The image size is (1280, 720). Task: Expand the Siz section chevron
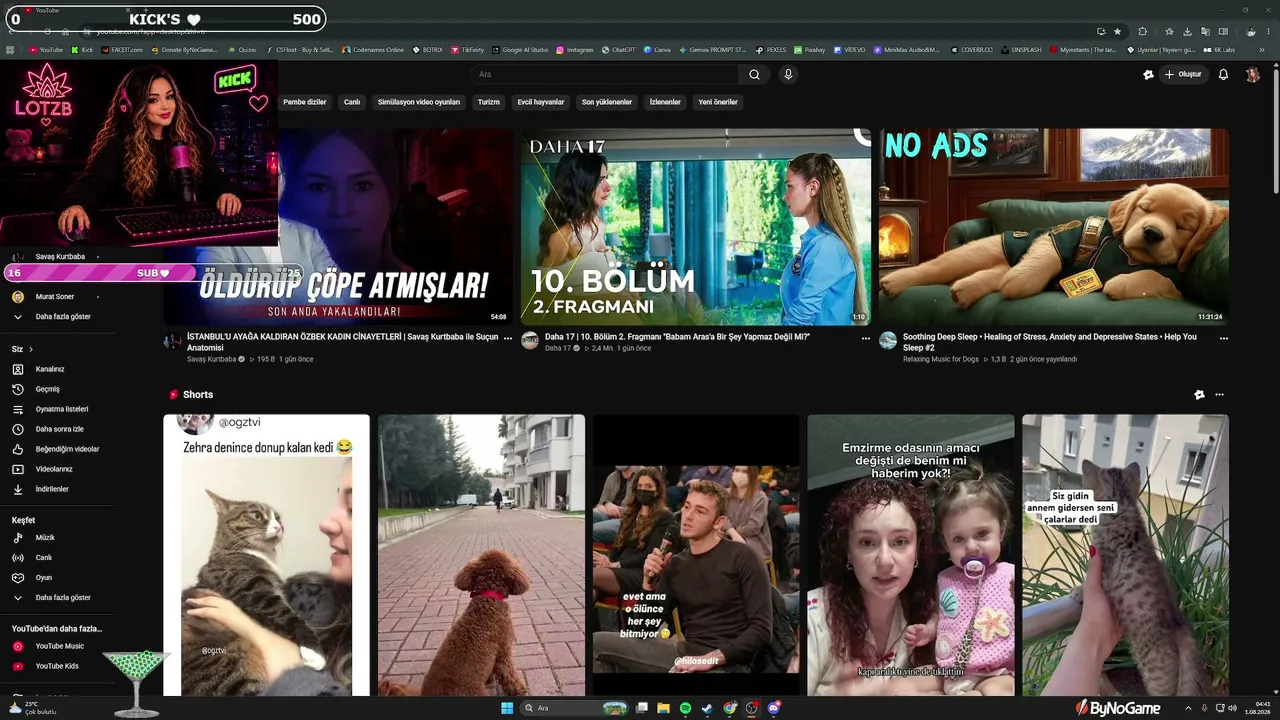[31, 349]
